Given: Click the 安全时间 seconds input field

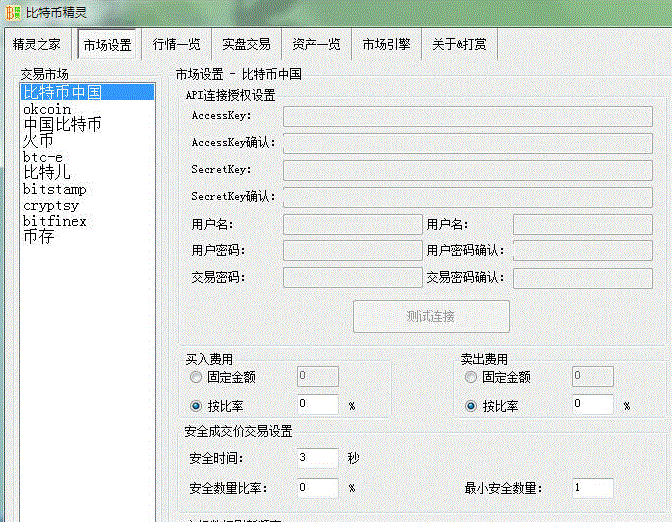Looking at the screenshot, I should pyautogui.click(x=318, y=458).
